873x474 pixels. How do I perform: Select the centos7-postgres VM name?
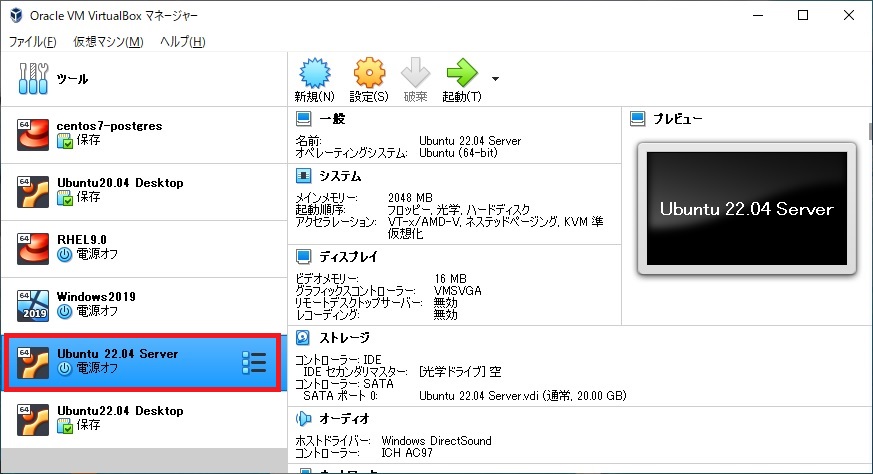tap(109, 126)
